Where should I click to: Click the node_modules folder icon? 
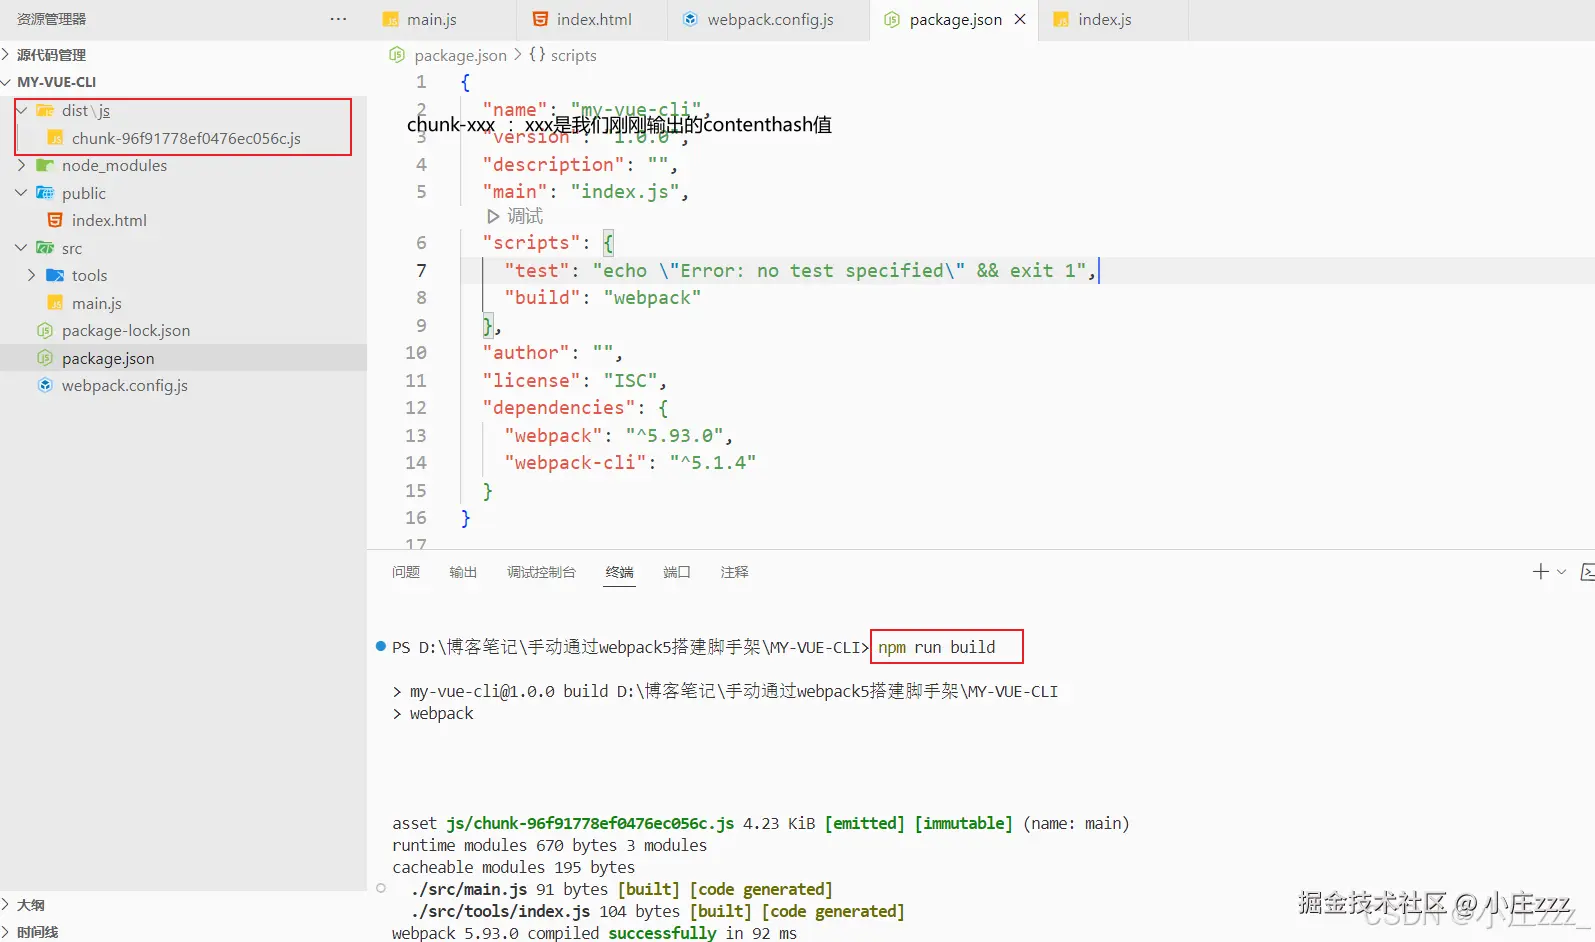pyautogui.click(x=45, y=166)
